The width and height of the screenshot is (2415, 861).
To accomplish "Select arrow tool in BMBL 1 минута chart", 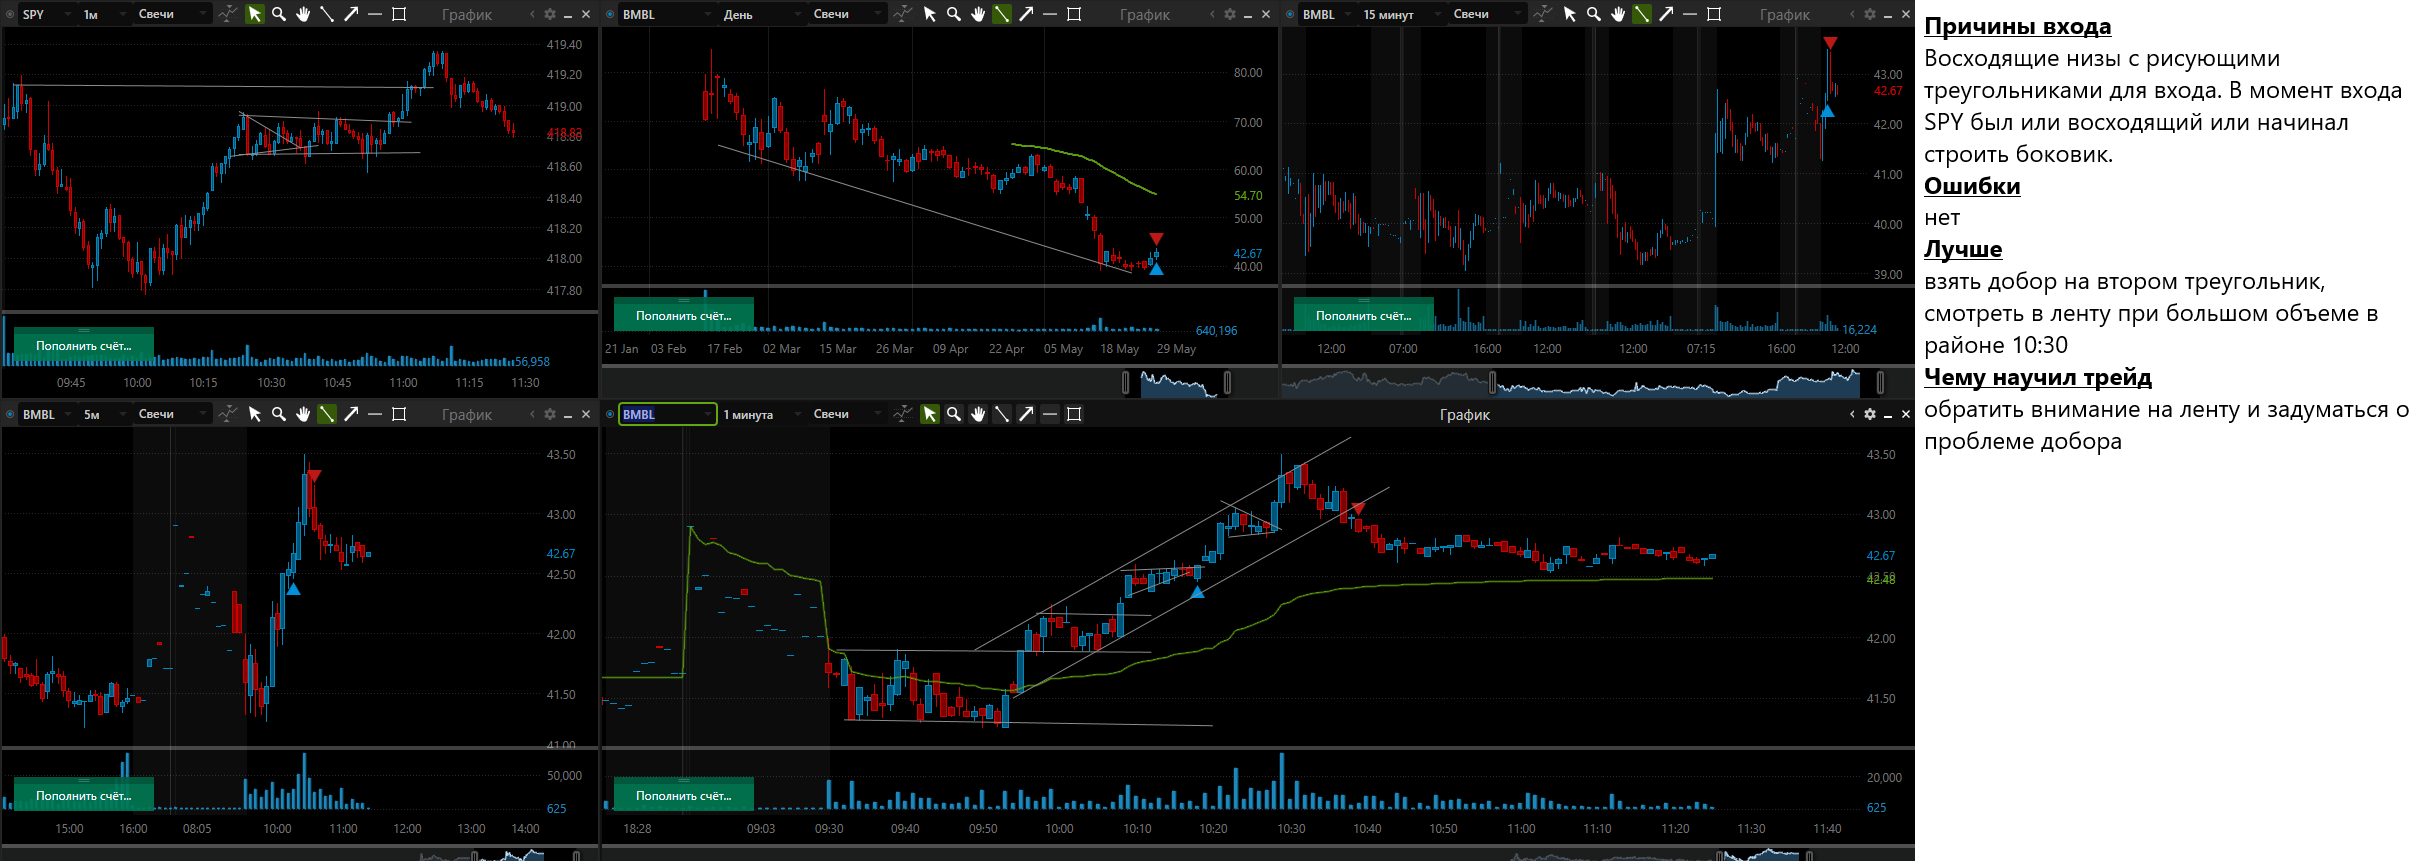I will pyautogui.click(x=1026, y=414).
